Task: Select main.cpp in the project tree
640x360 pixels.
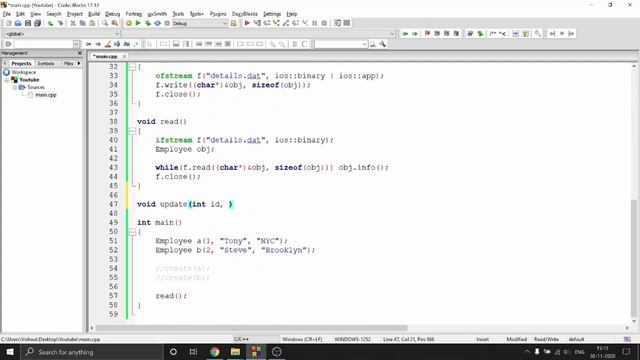Action: (45, 95)
